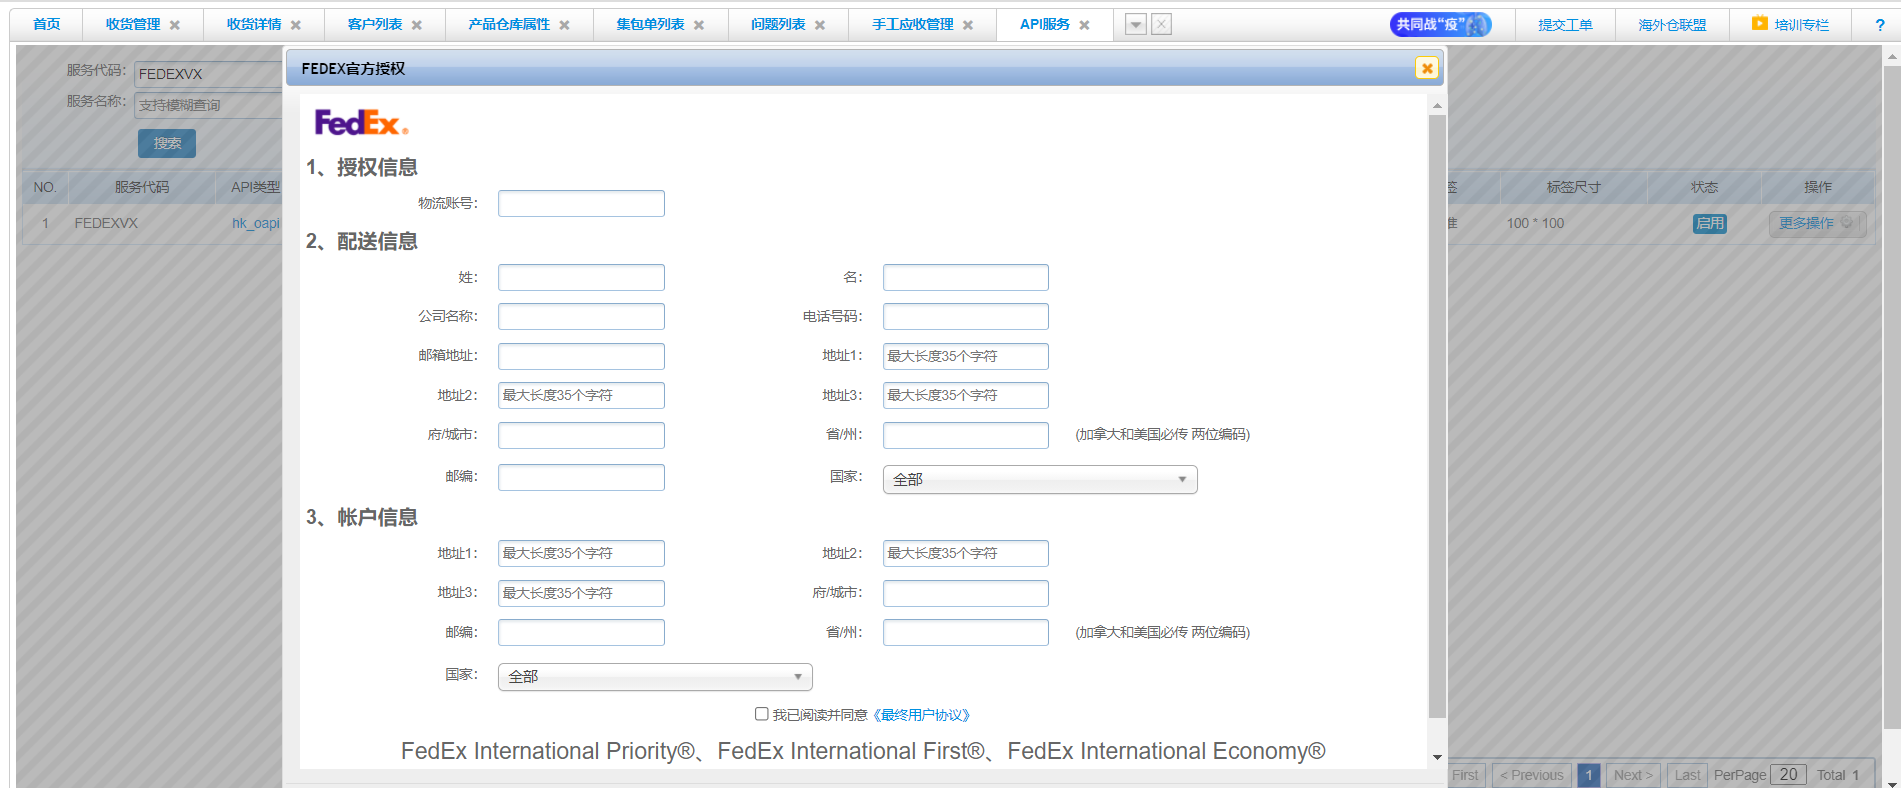Image resolution: width=1901 pixels, height=788 pixels.
Task: Click the 共同战疫 banner icon
Action: coord(1440,25)
